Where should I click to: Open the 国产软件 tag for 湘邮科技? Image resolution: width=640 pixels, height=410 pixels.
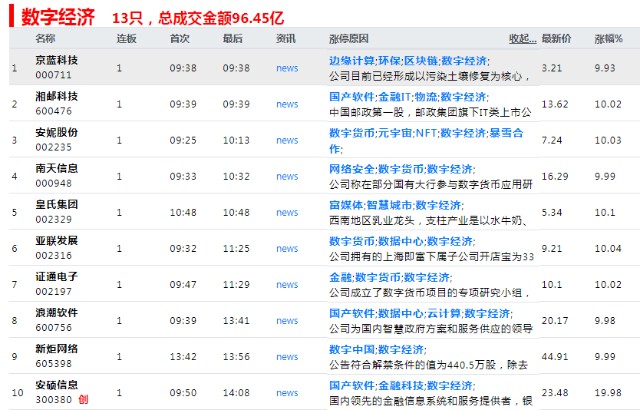(351, 97)
